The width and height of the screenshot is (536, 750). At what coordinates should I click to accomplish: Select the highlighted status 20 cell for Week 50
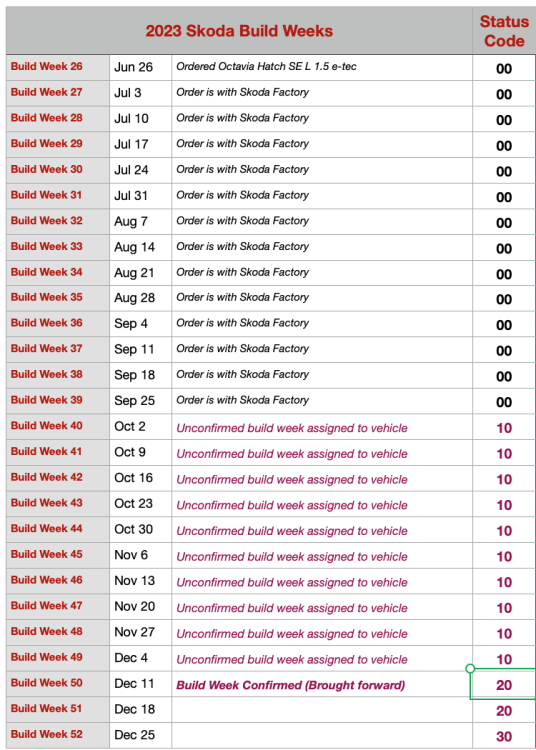tap(504, 684)
